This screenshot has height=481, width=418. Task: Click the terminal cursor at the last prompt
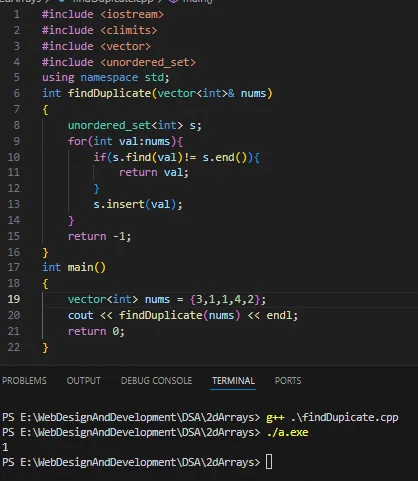[x=269, y=462]
